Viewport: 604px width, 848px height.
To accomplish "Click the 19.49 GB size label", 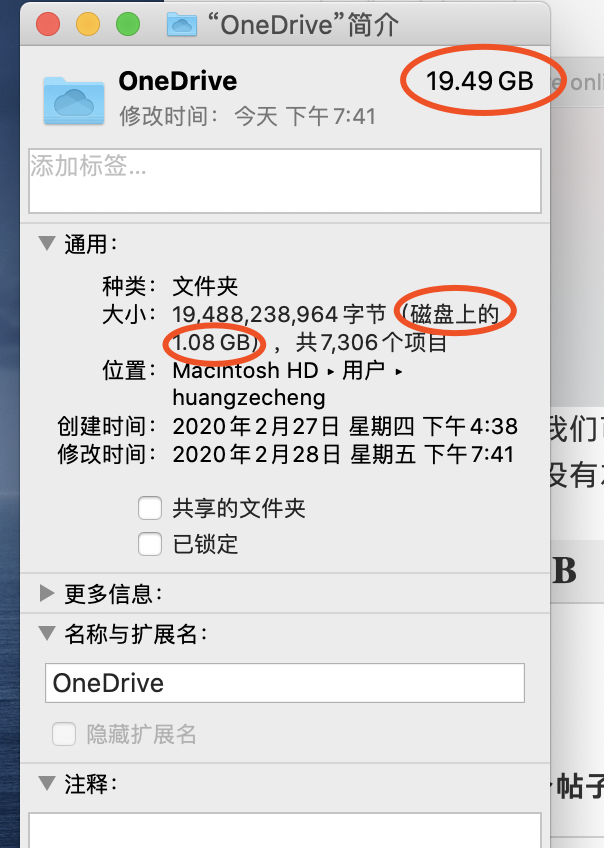I will click(x=479, y=81).
